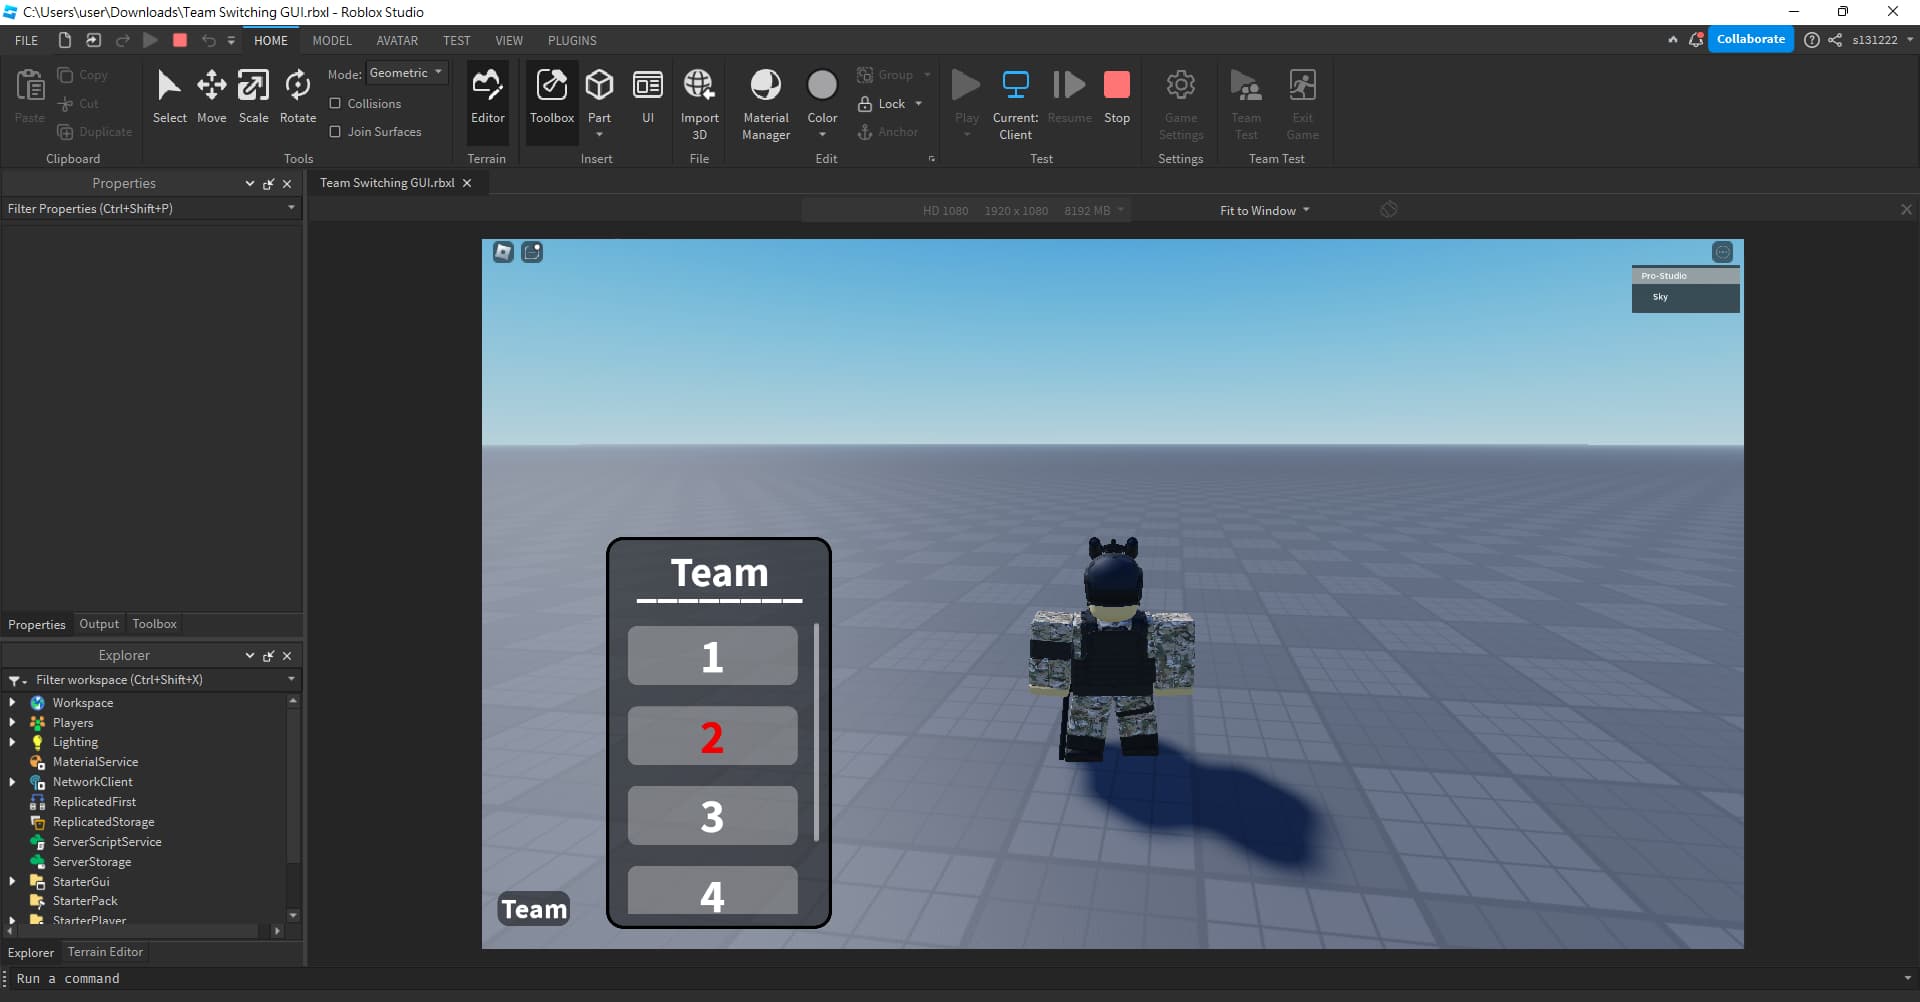Select the Scale tool
The width and height of the screenshot is (1920, 1002).
pos(253,95)
